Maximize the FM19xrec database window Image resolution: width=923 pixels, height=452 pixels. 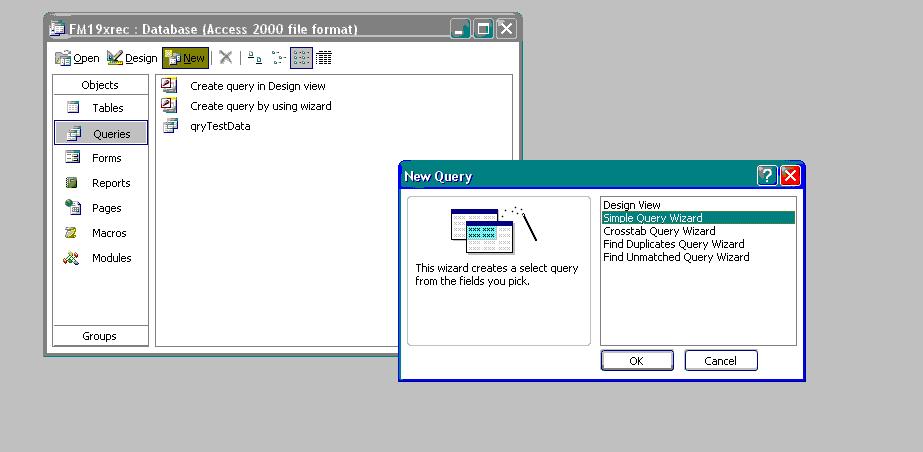[x=483, y=28]
